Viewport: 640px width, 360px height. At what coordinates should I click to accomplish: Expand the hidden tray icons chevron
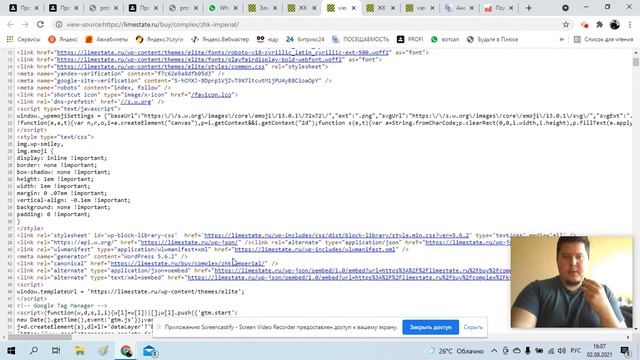494,351
